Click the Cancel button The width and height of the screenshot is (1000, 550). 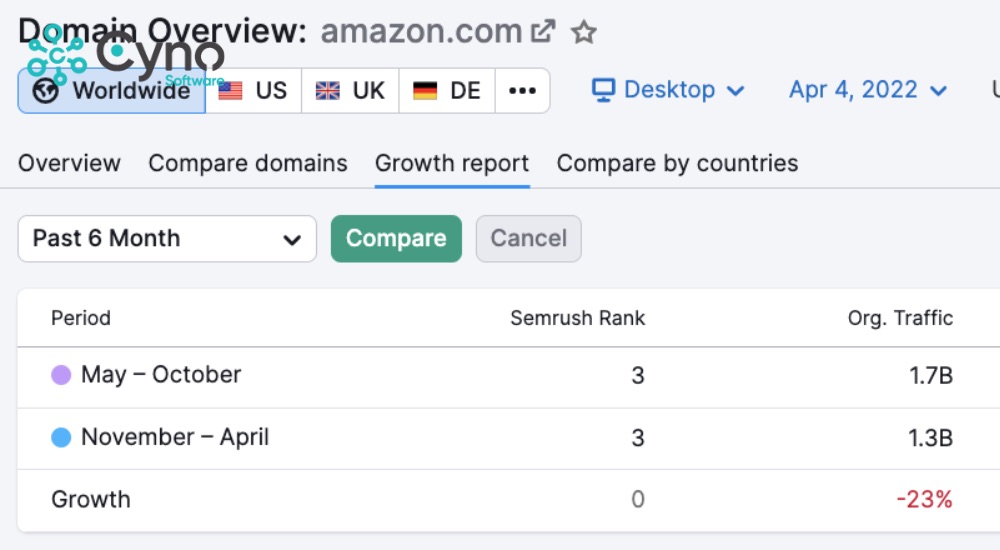(x=528, y=239)
